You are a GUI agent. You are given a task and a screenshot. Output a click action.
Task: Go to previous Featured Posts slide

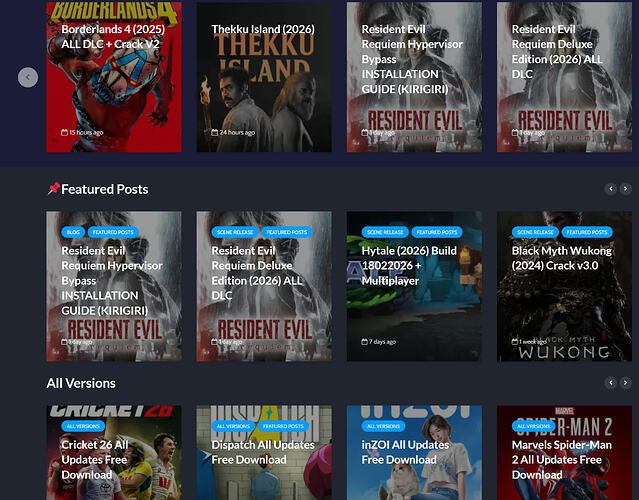coord(610,189)
